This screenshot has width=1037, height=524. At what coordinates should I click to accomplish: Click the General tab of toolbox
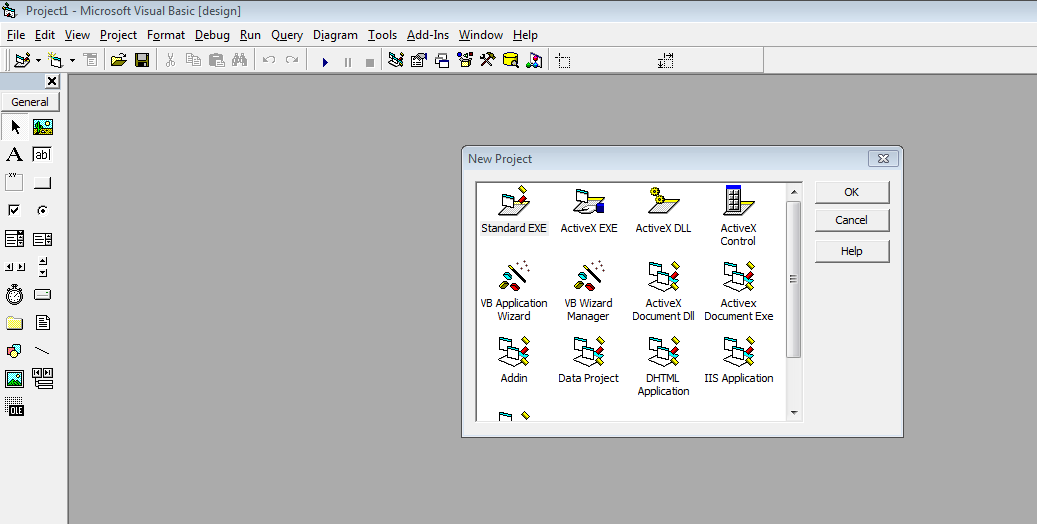click(30, 102)
